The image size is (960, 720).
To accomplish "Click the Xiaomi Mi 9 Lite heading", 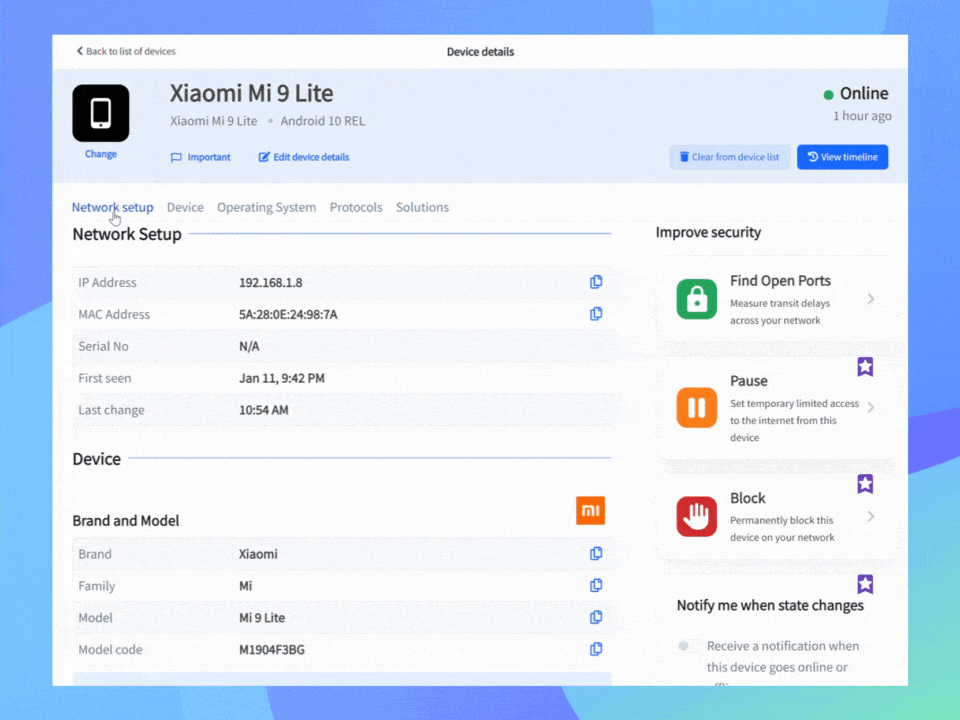I will (x=252, y=93).
